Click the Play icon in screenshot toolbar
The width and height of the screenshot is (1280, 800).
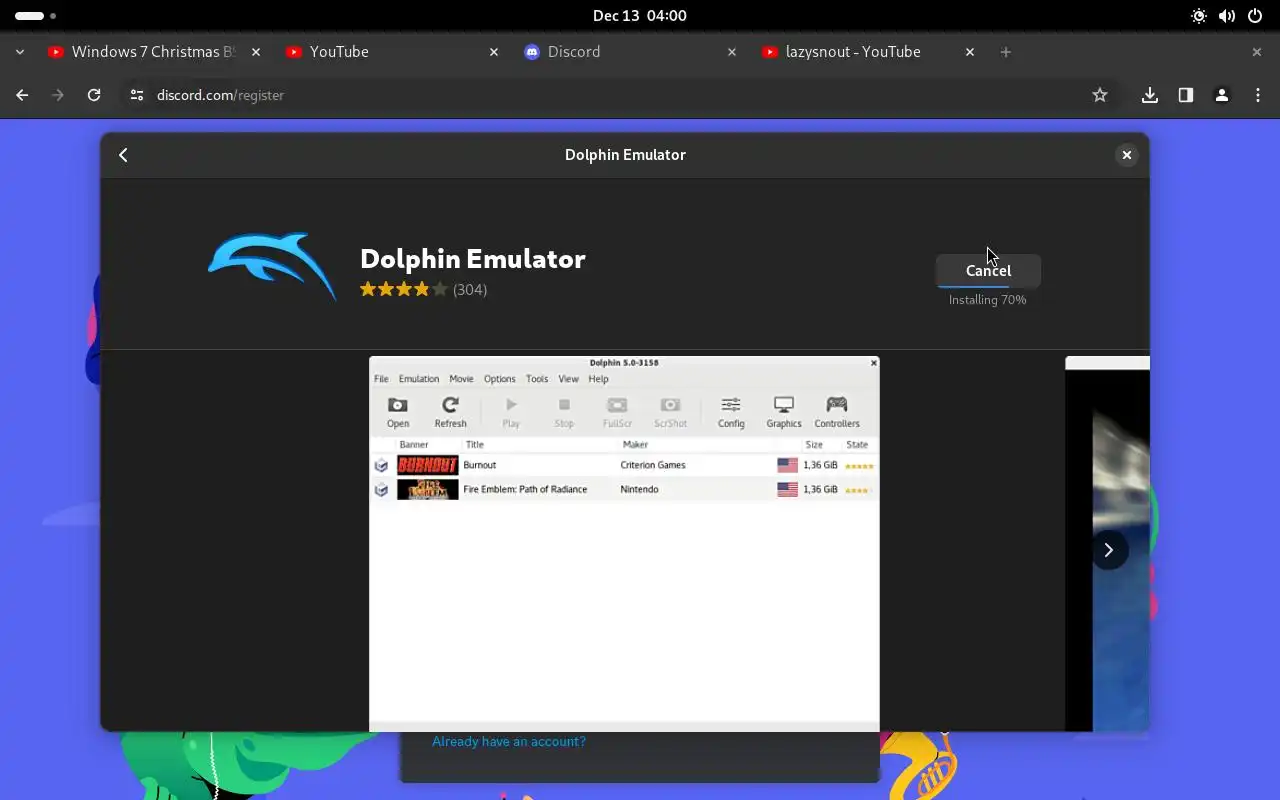tap(511, 411)
